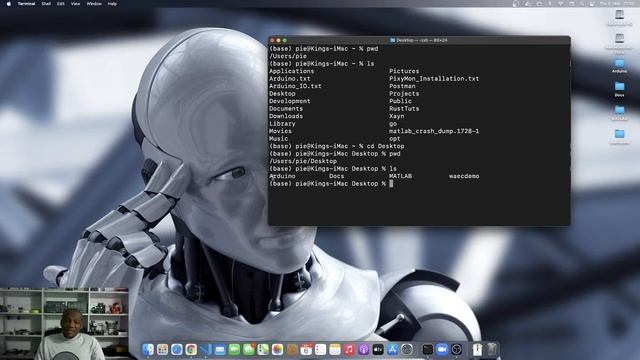Open Finder from the dock
This screenshot has width=640, height=360.
[x=148, y=349]
